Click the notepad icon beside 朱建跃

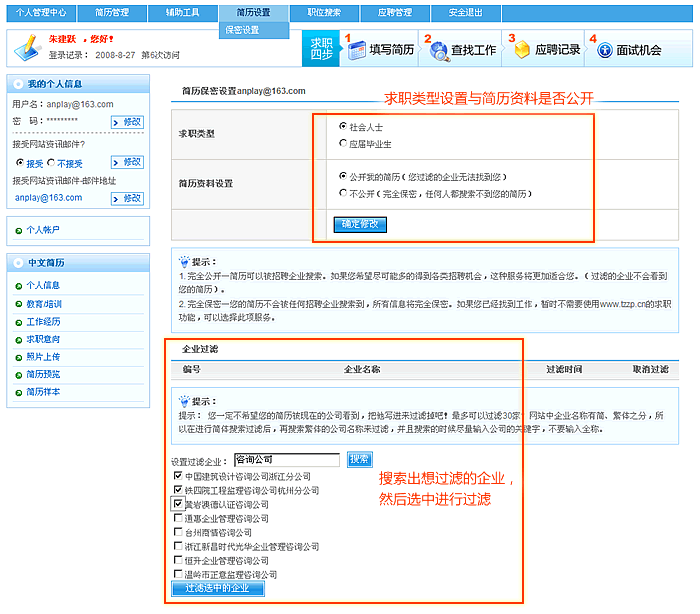click(x=24, y=46)
